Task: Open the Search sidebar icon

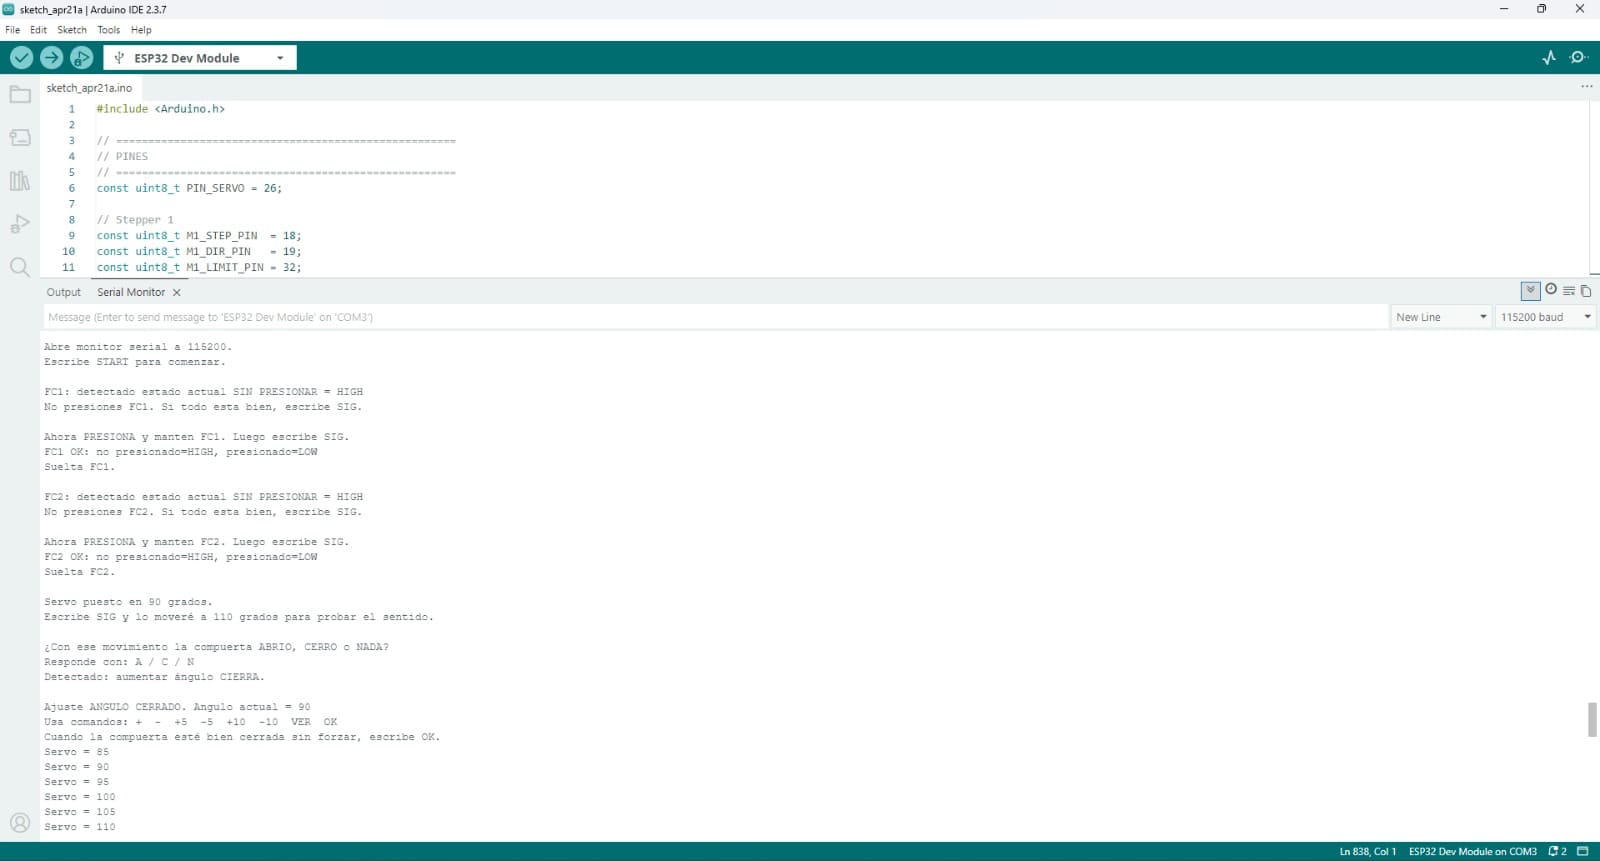Action: pos(20,267)
